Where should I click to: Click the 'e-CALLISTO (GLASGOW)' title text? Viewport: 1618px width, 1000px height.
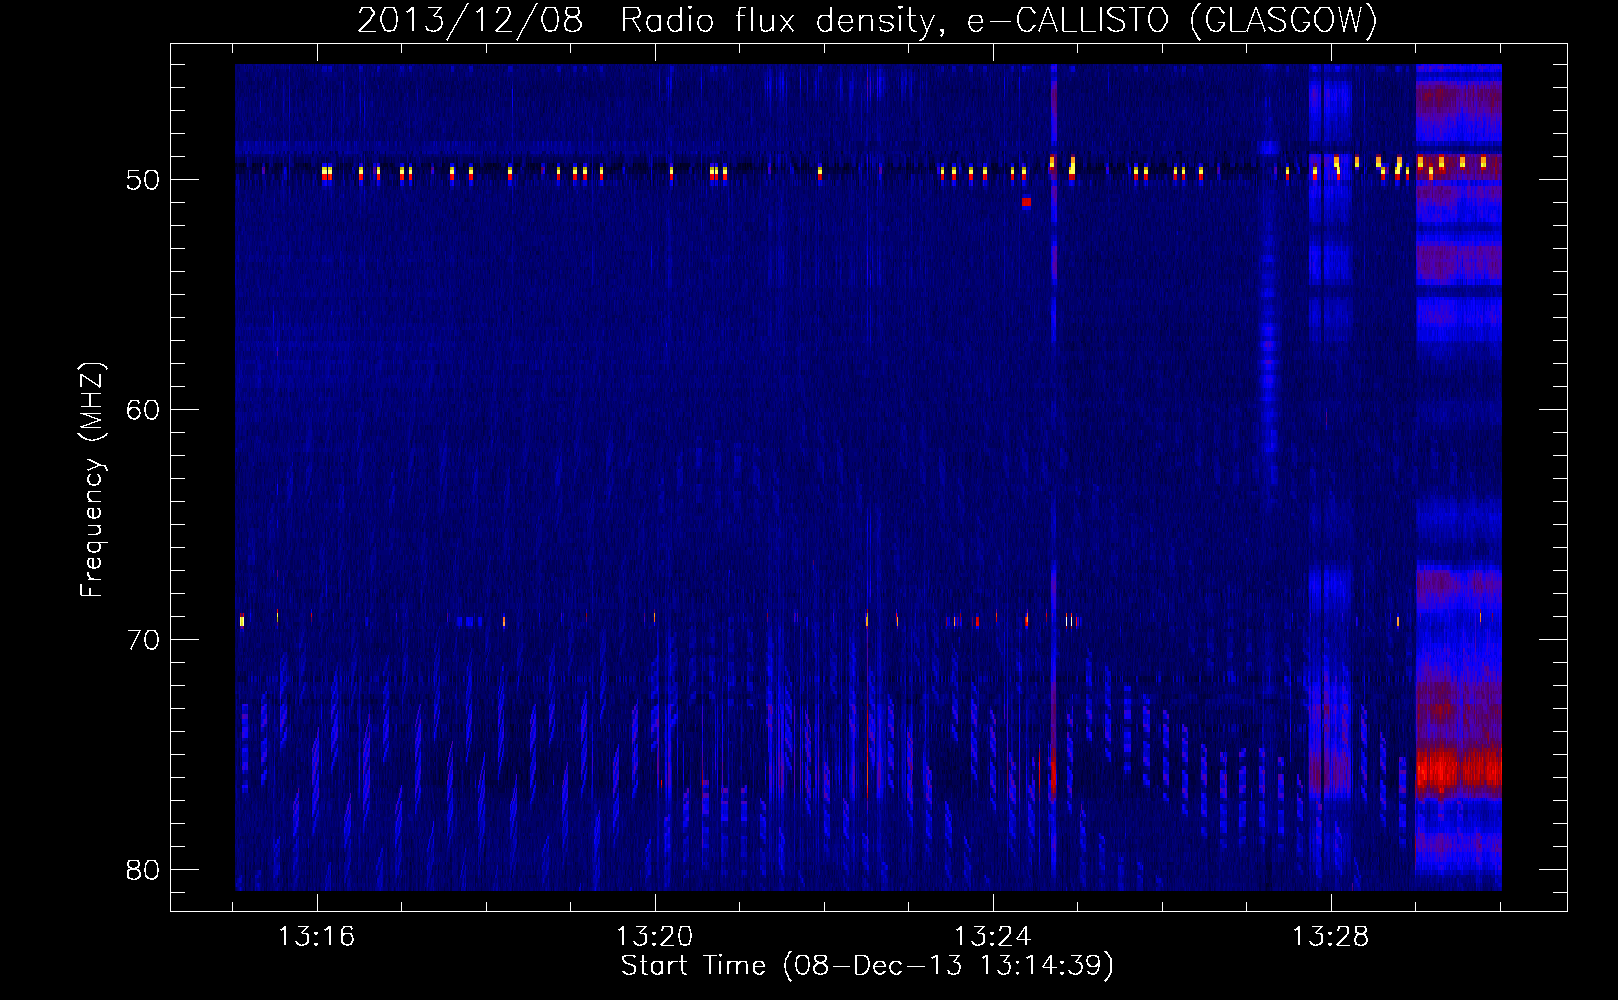[1172, 21]
